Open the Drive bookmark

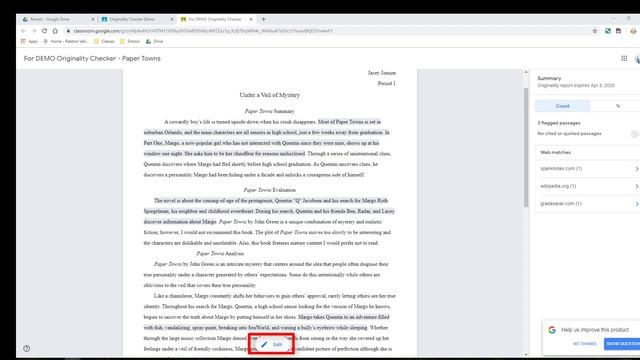[x=155, y=41]
